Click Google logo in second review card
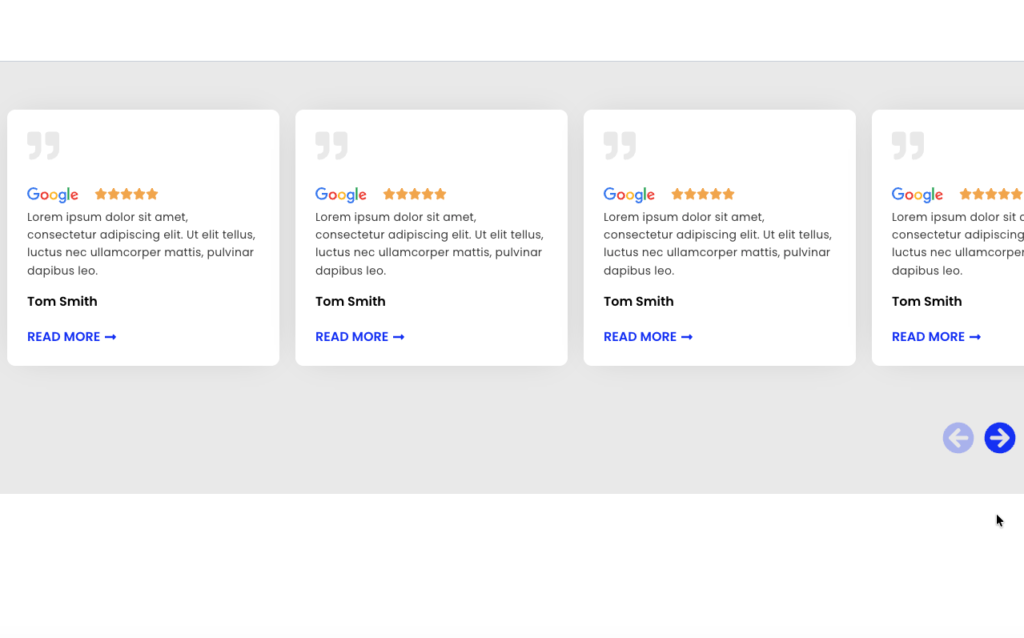This screenshot has height=638, width=1024. pos(341,195)
